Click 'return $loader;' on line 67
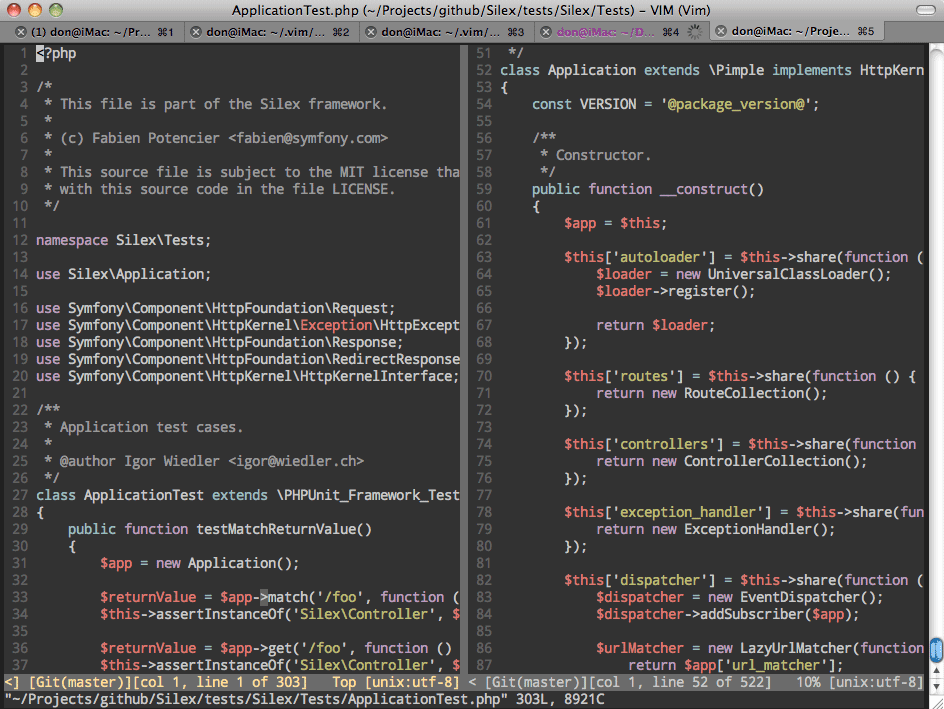944x709 pixels. tap(656, 326)
